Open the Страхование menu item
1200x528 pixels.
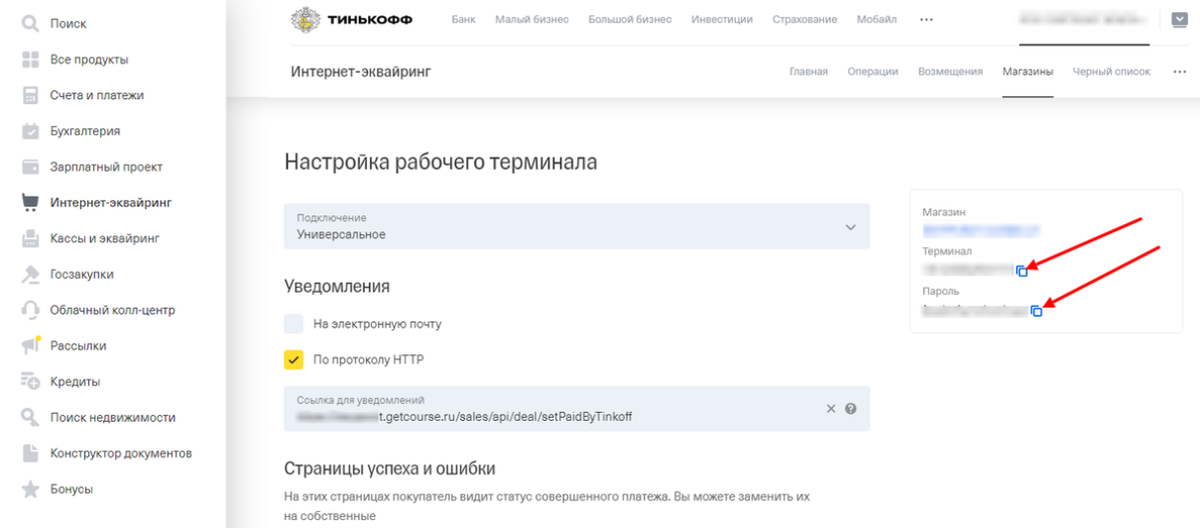(x=805, y=19)
